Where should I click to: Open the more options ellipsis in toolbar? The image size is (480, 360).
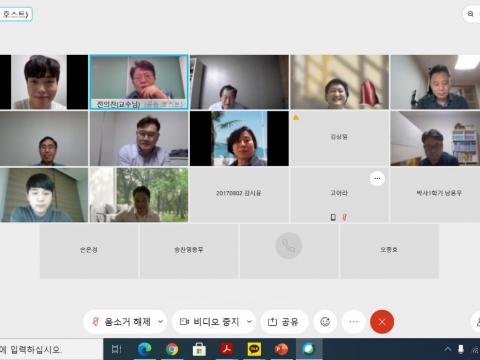pyautogui.click(x=354, y=322)
